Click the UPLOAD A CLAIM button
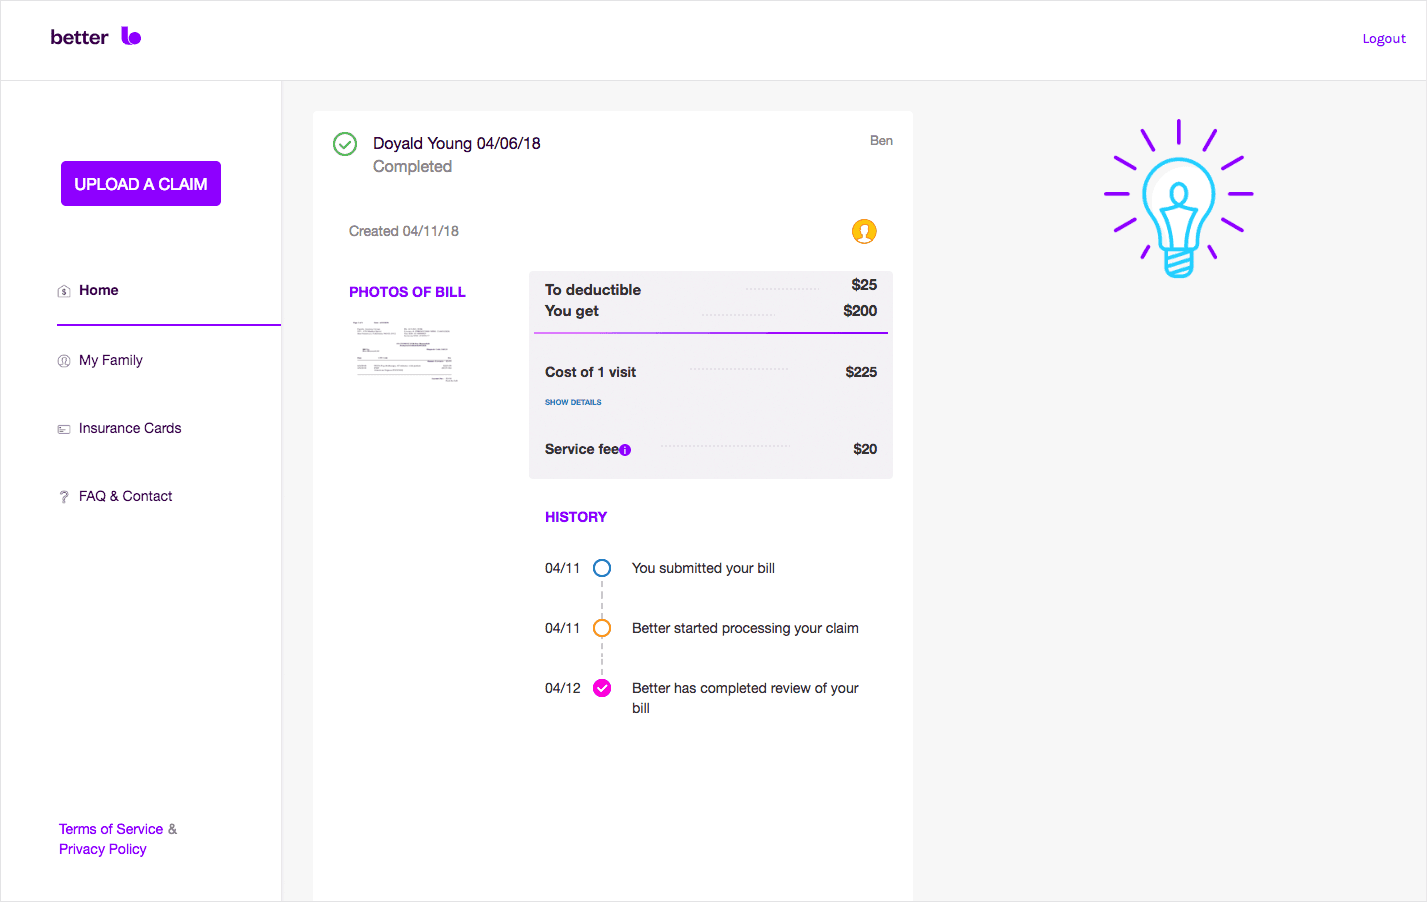The image size is (1427, 902). (140, 183)
